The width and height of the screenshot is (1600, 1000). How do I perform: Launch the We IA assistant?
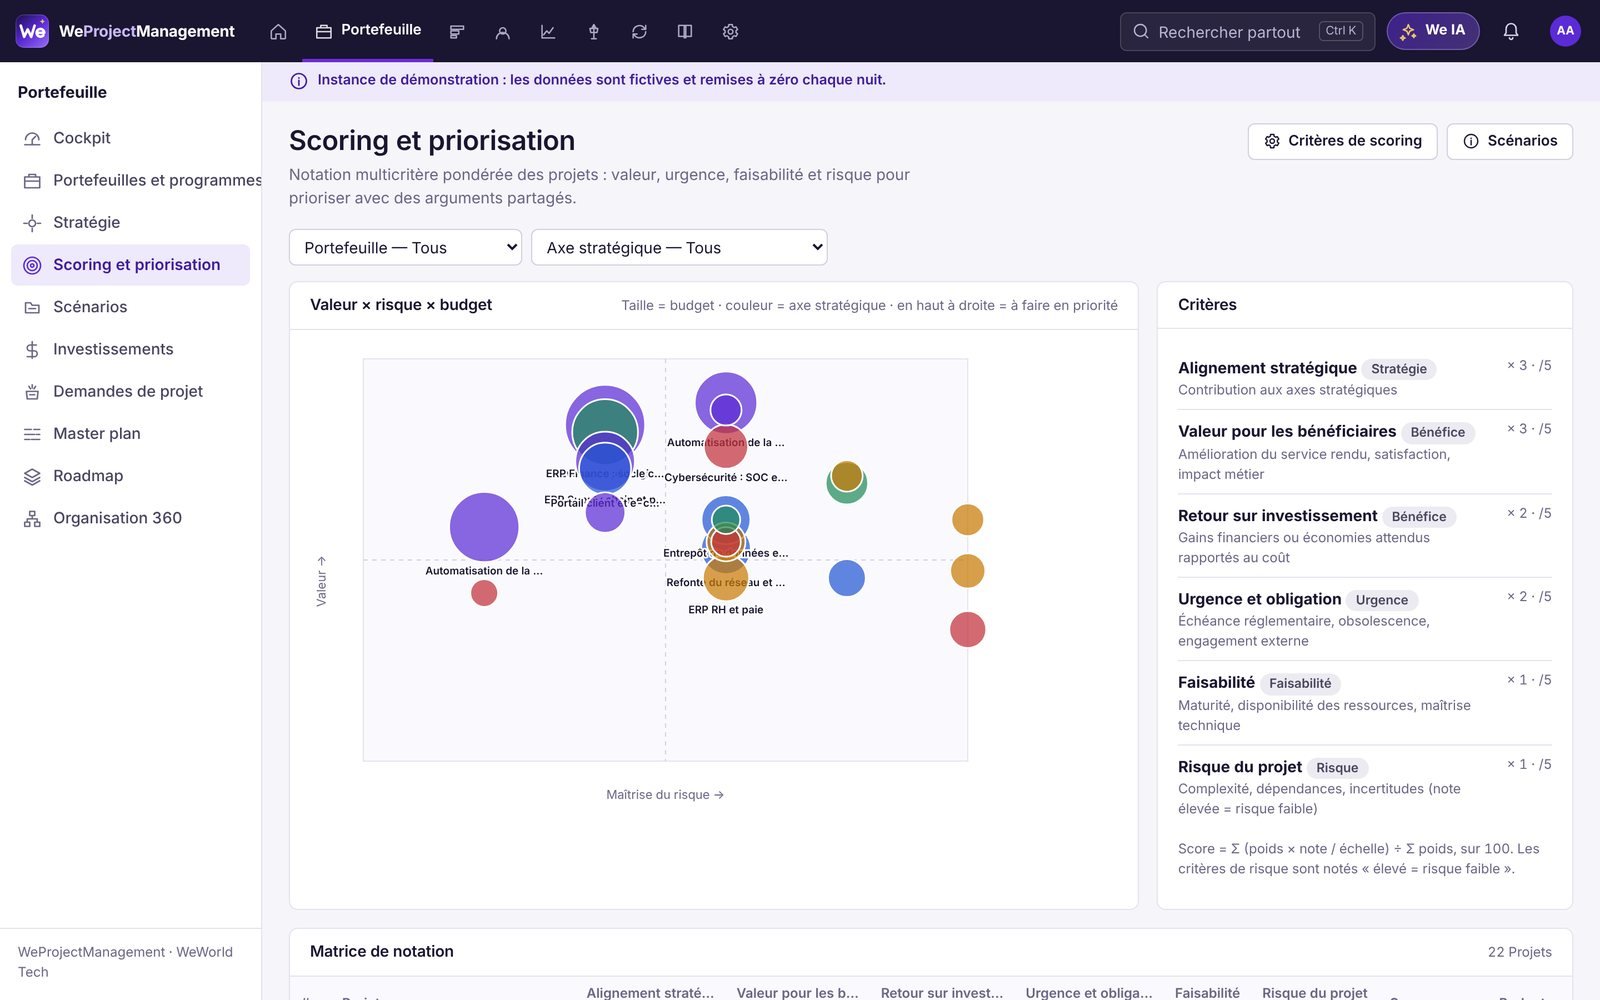tap(1432, 31)
